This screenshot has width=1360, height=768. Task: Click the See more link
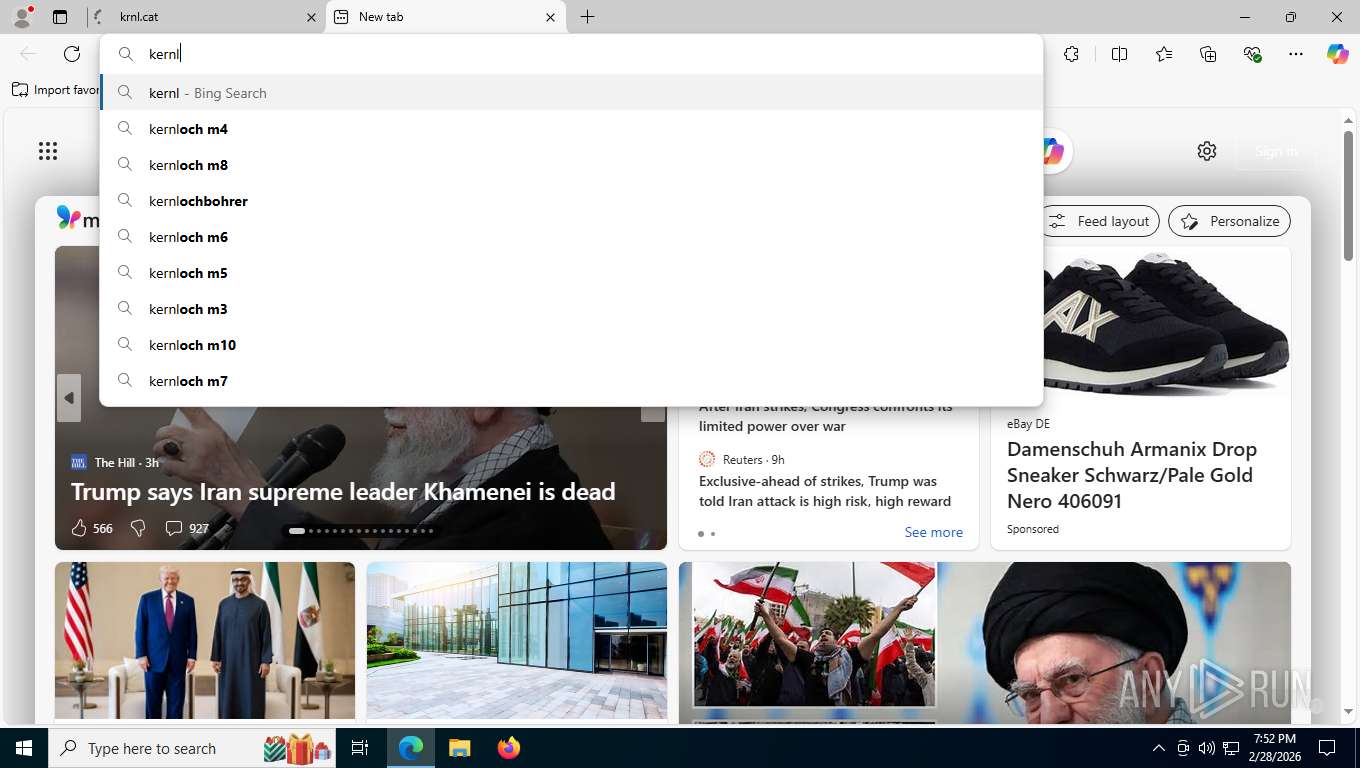click(934, 532)
